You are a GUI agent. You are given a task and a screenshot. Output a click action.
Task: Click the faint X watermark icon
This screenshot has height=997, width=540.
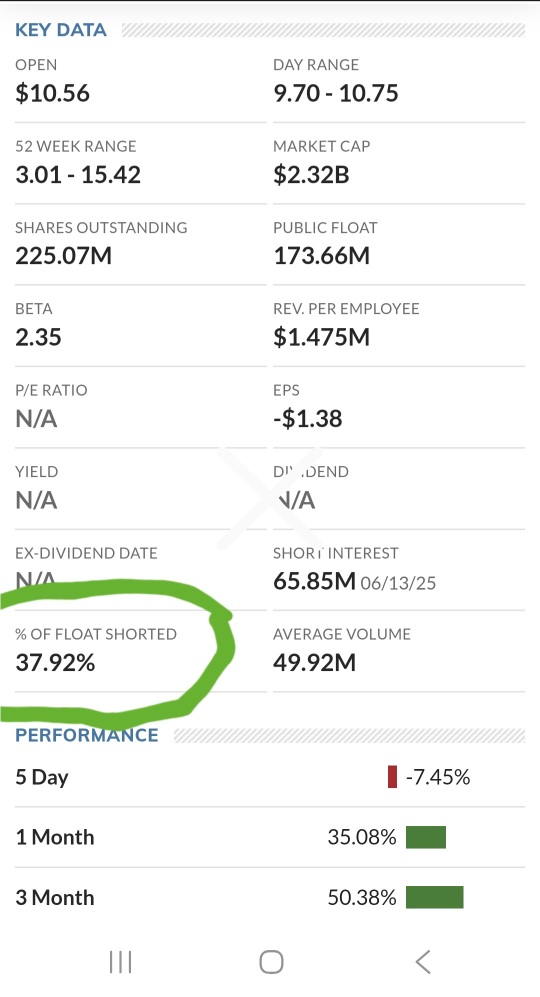[x=270, y=498]
